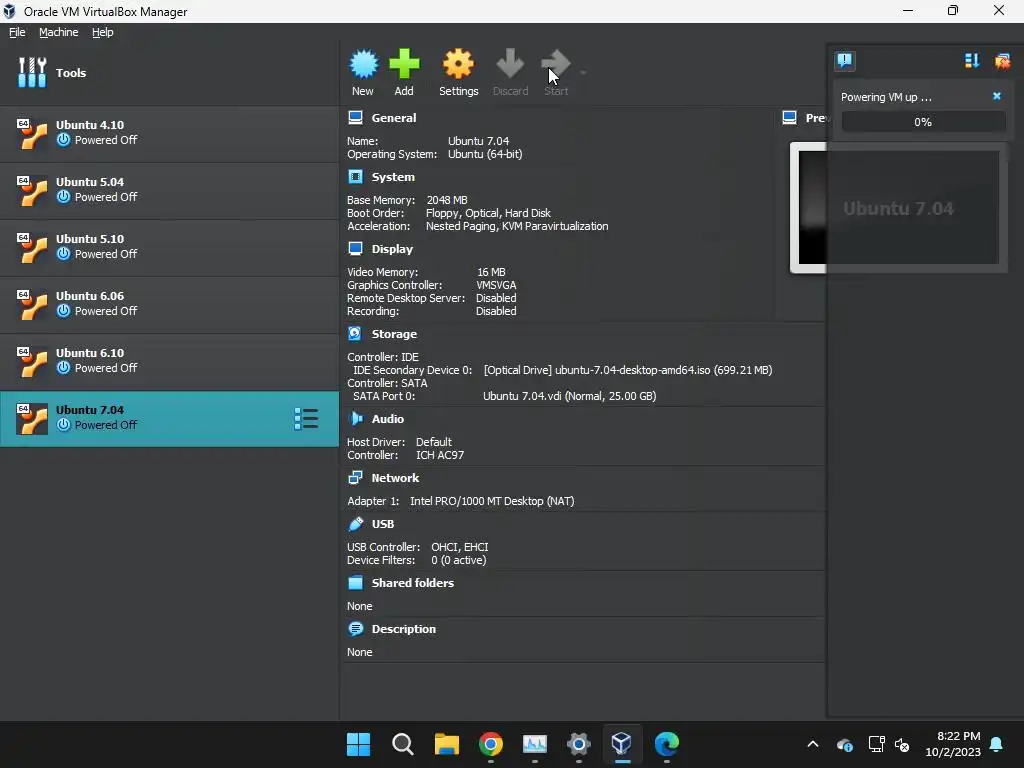
Task: Click the Audio speaker icon
Action: coord(356,419)
